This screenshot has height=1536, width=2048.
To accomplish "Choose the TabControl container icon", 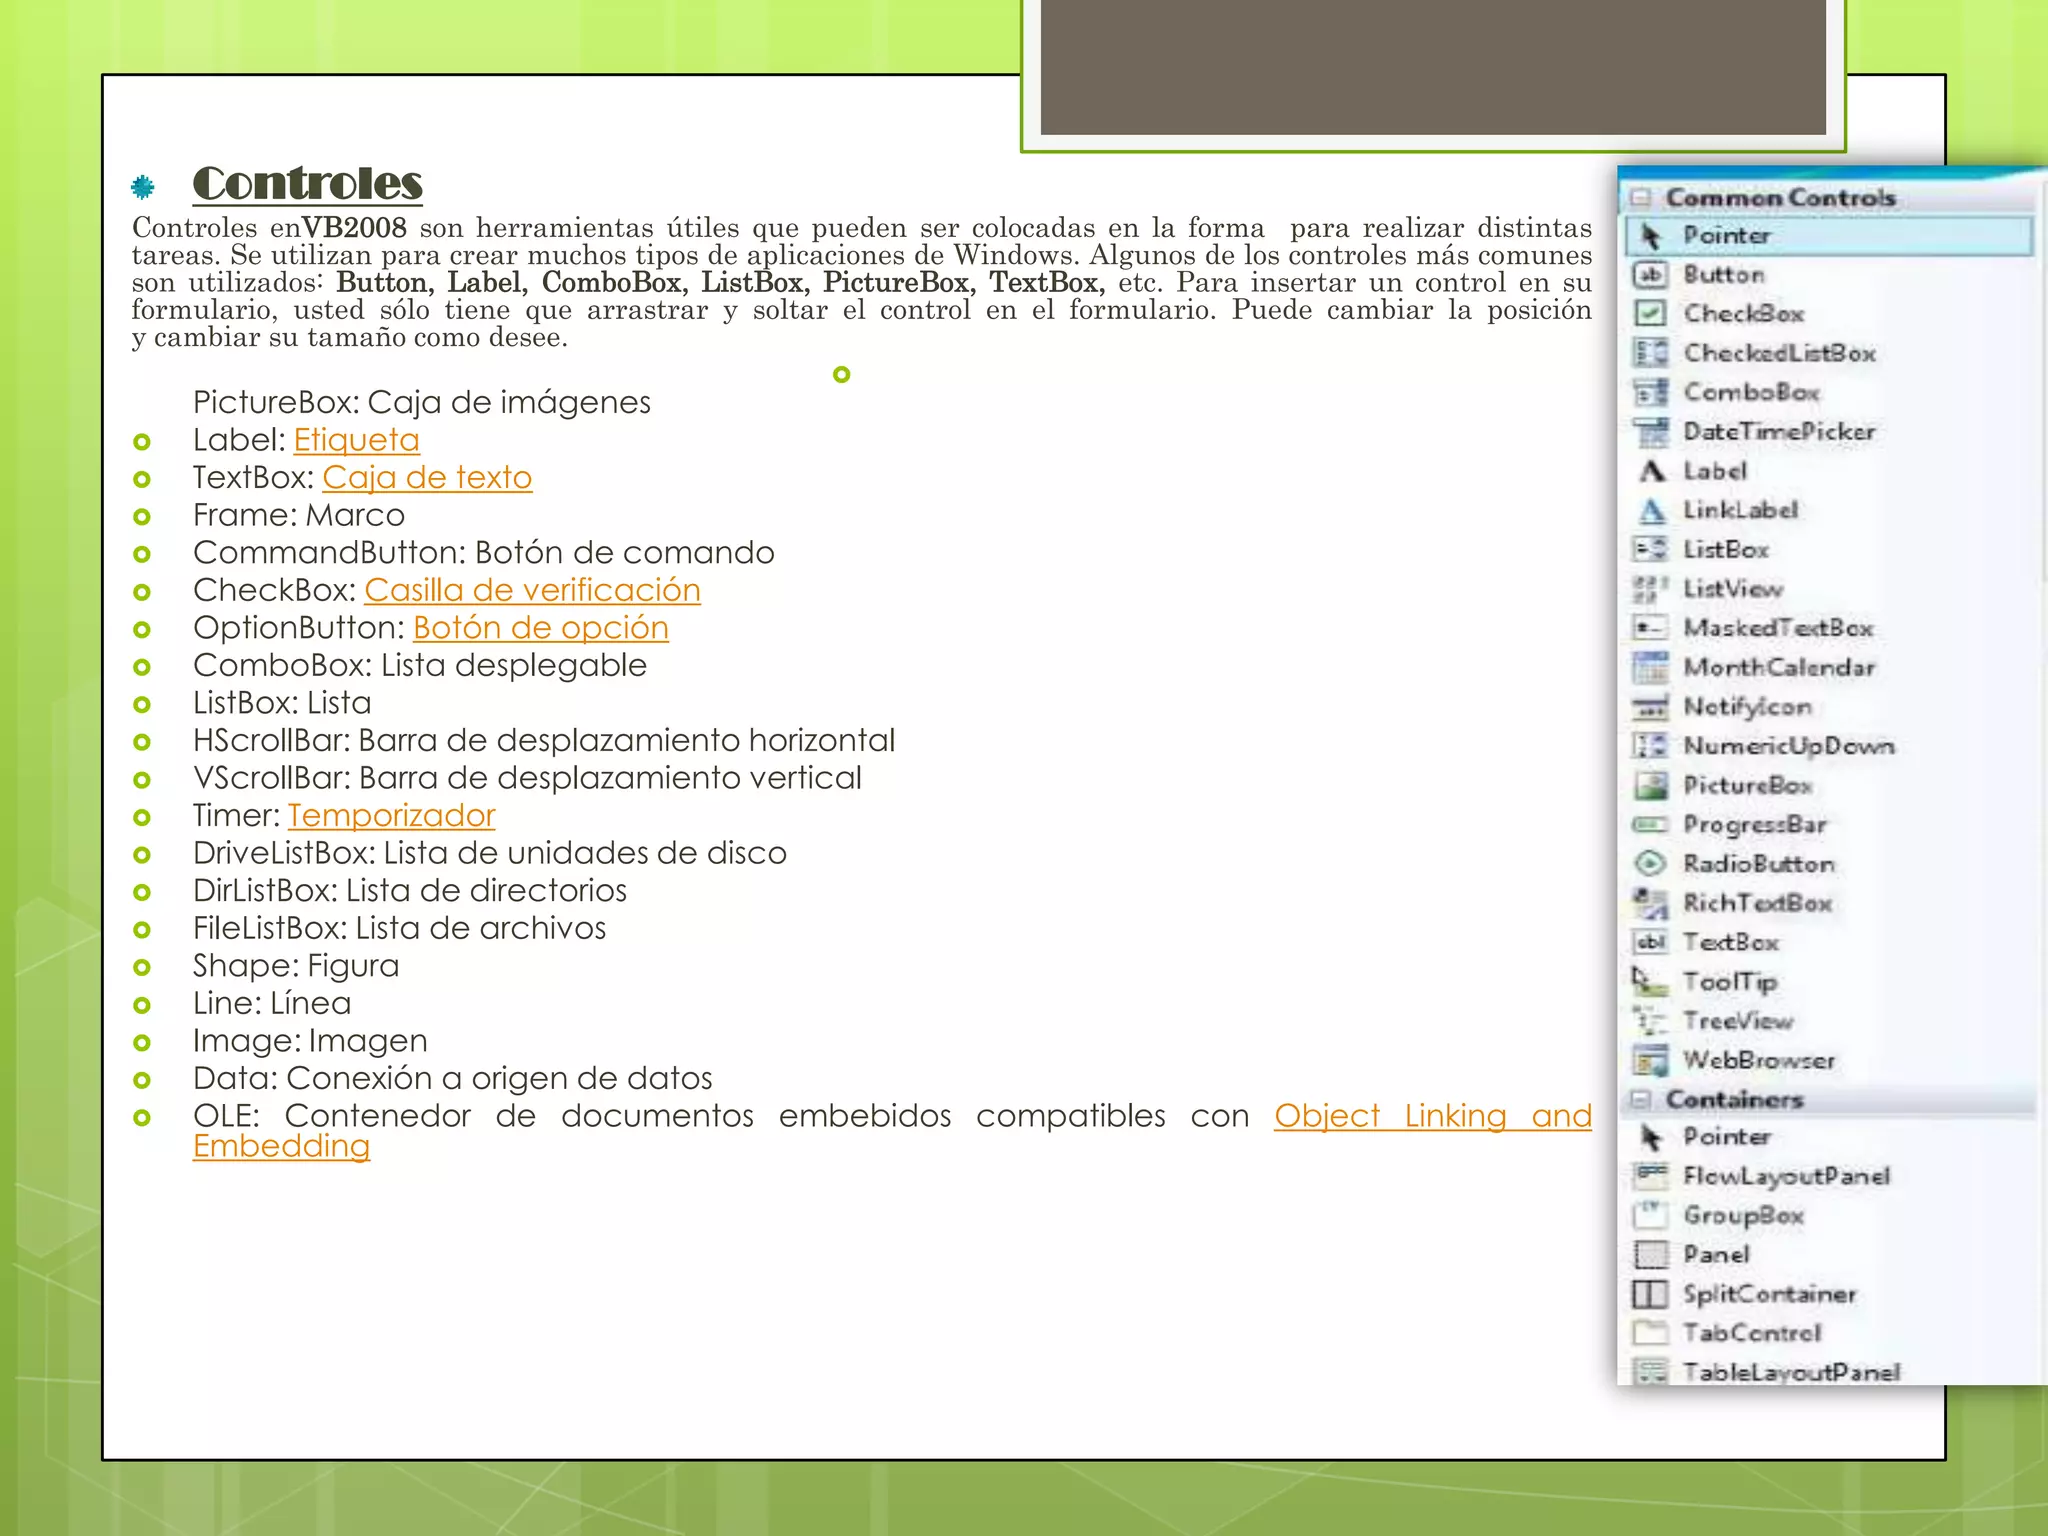I will [1650, 1333].
